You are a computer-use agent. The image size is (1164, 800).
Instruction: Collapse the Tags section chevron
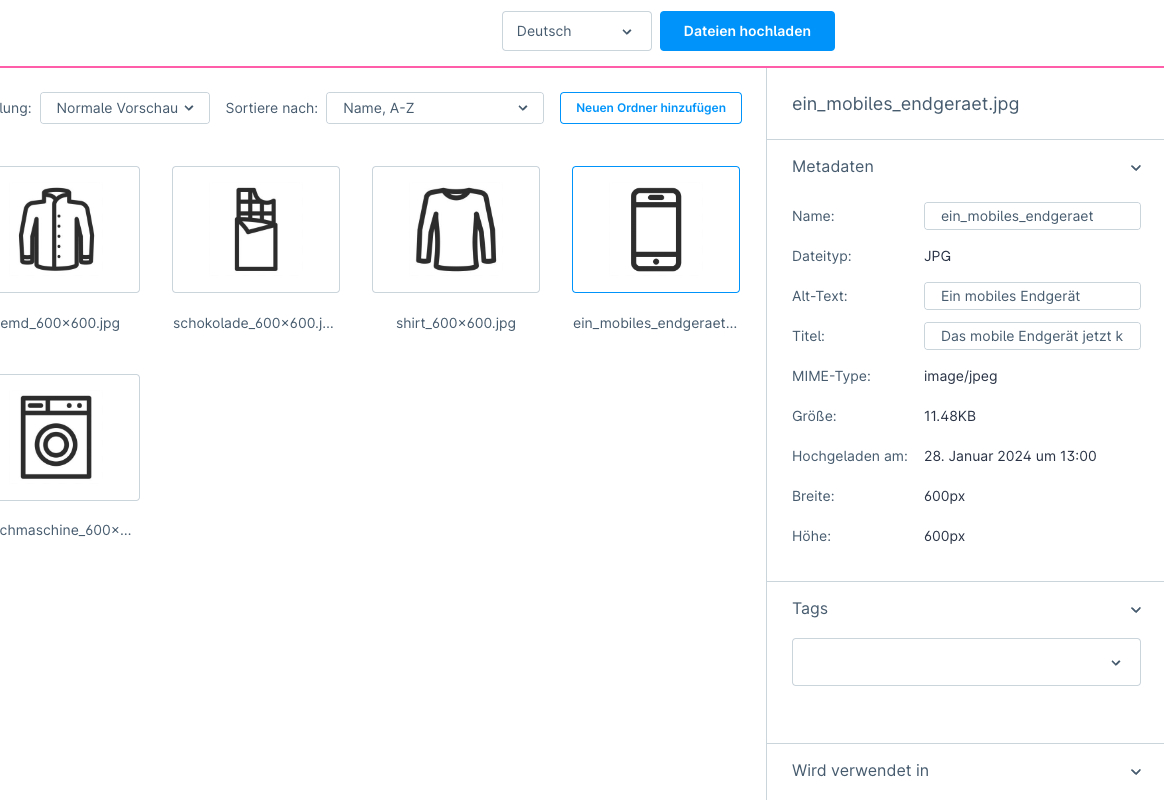pos(1135,610)
